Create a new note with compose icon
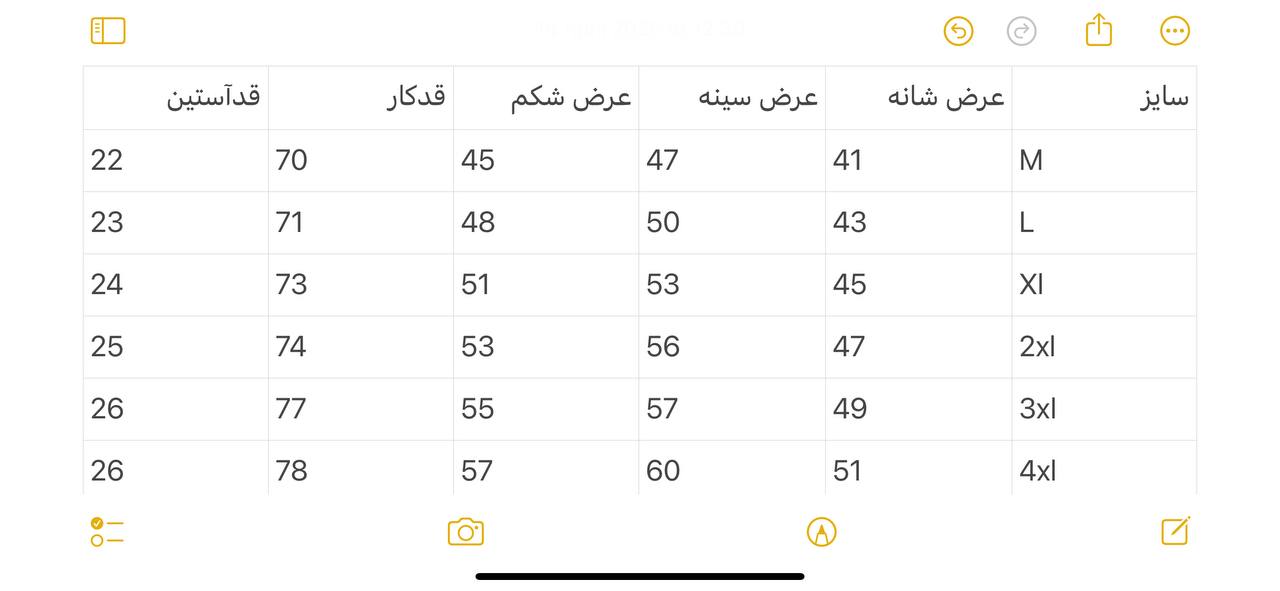Image resolution: width=1280 pixels, height=591 pixels. point(1175,531)
